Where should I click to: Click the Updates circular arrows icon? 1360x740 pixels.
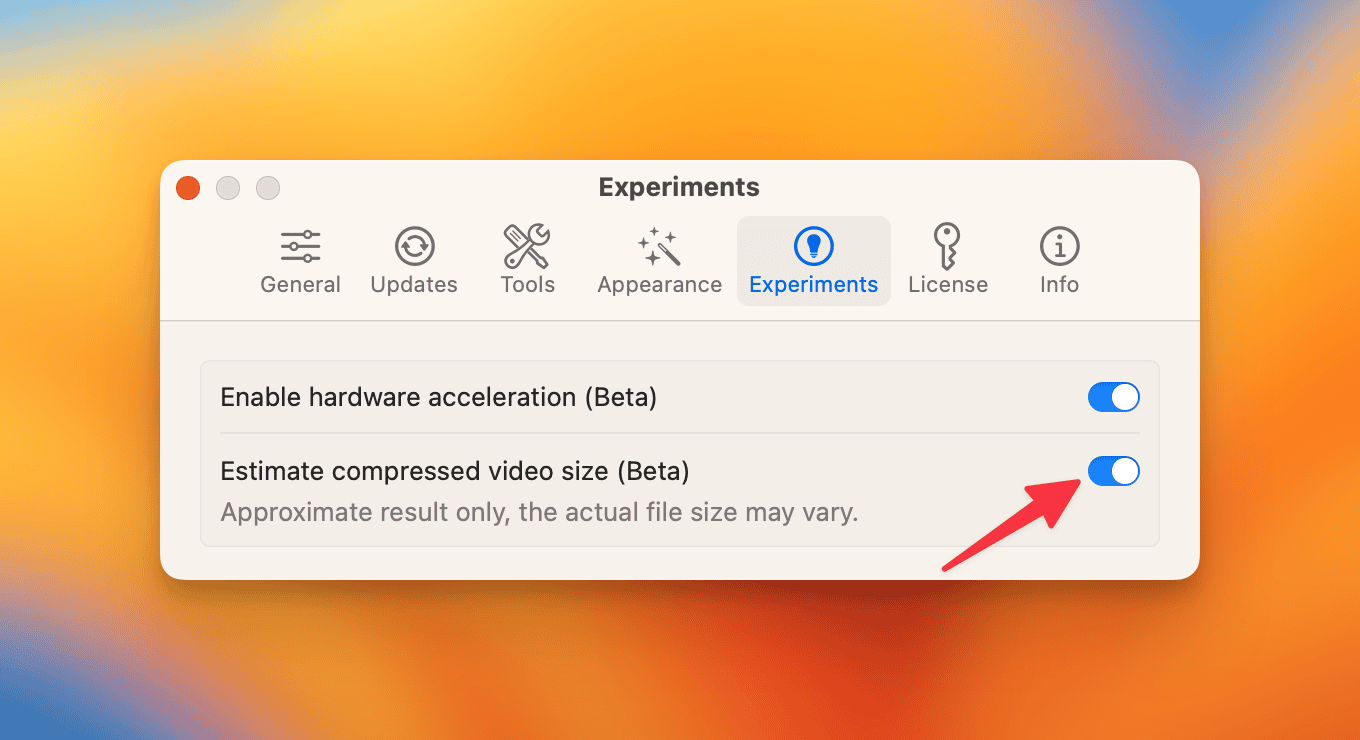tap(414, 246)
